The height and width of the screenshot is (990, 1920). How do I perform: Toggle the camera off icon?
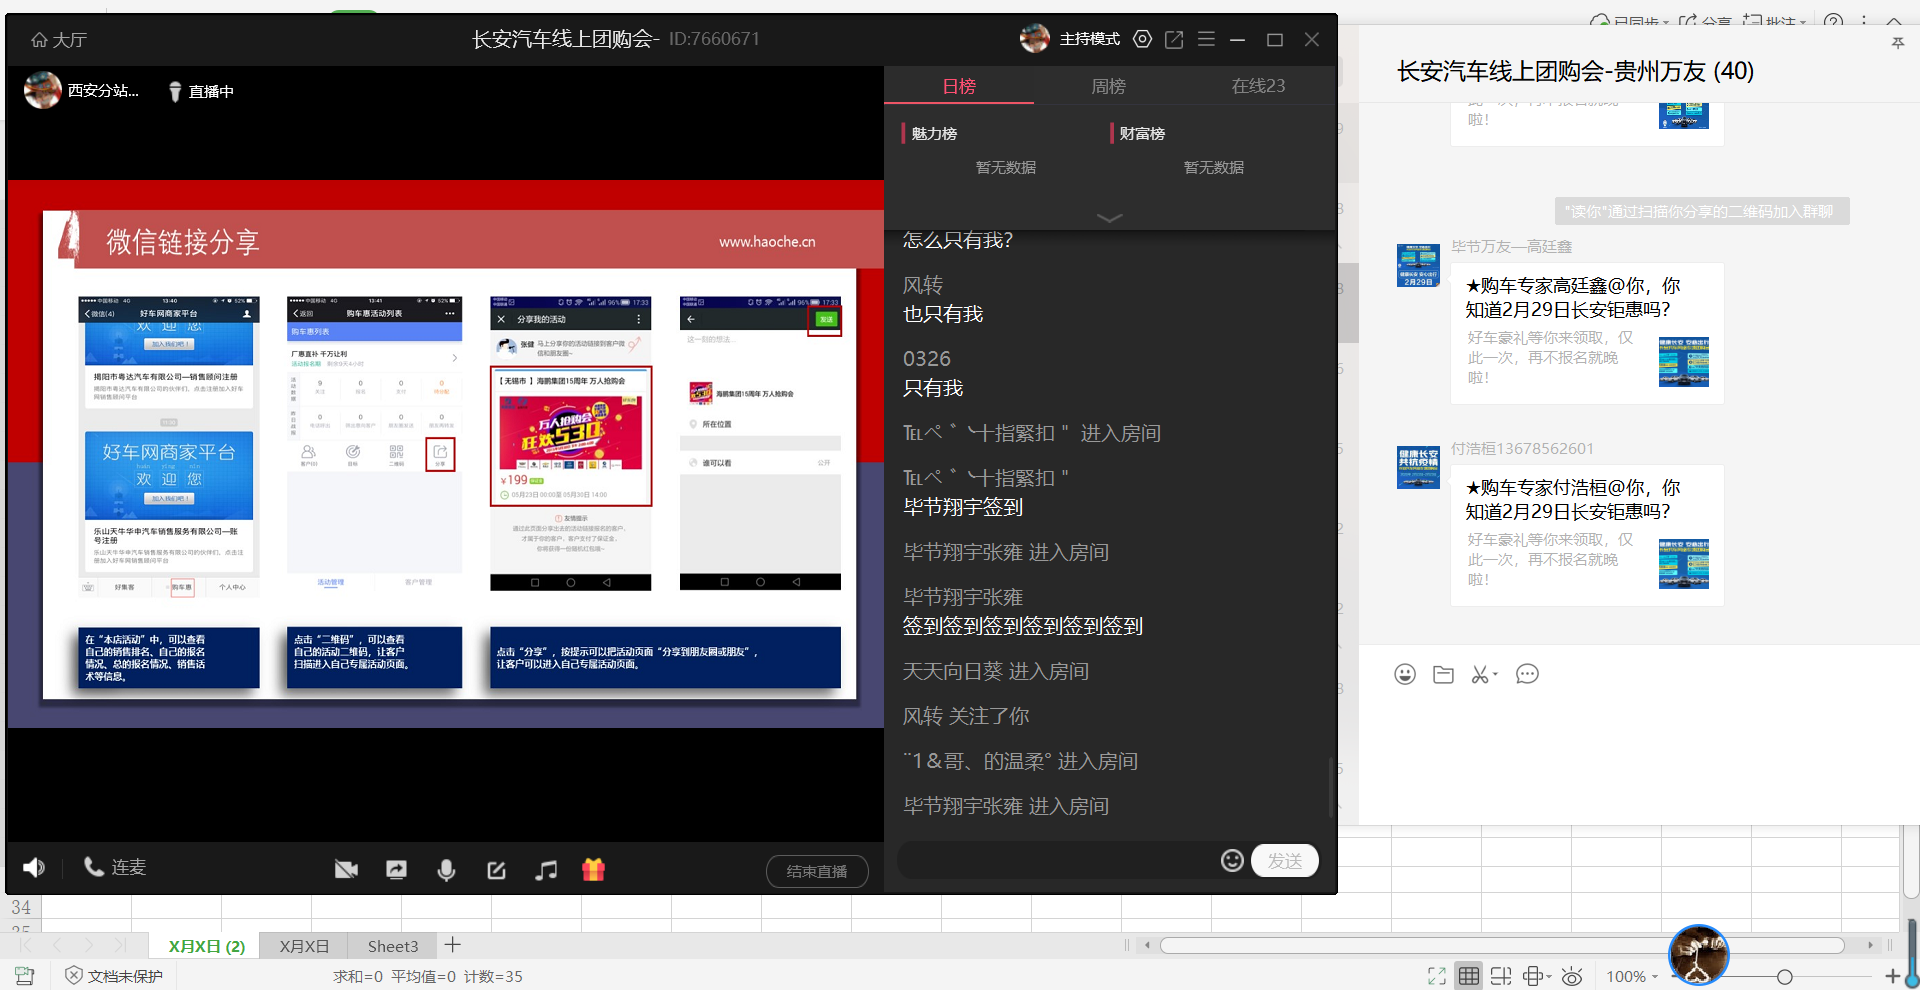tap(346, 870)
